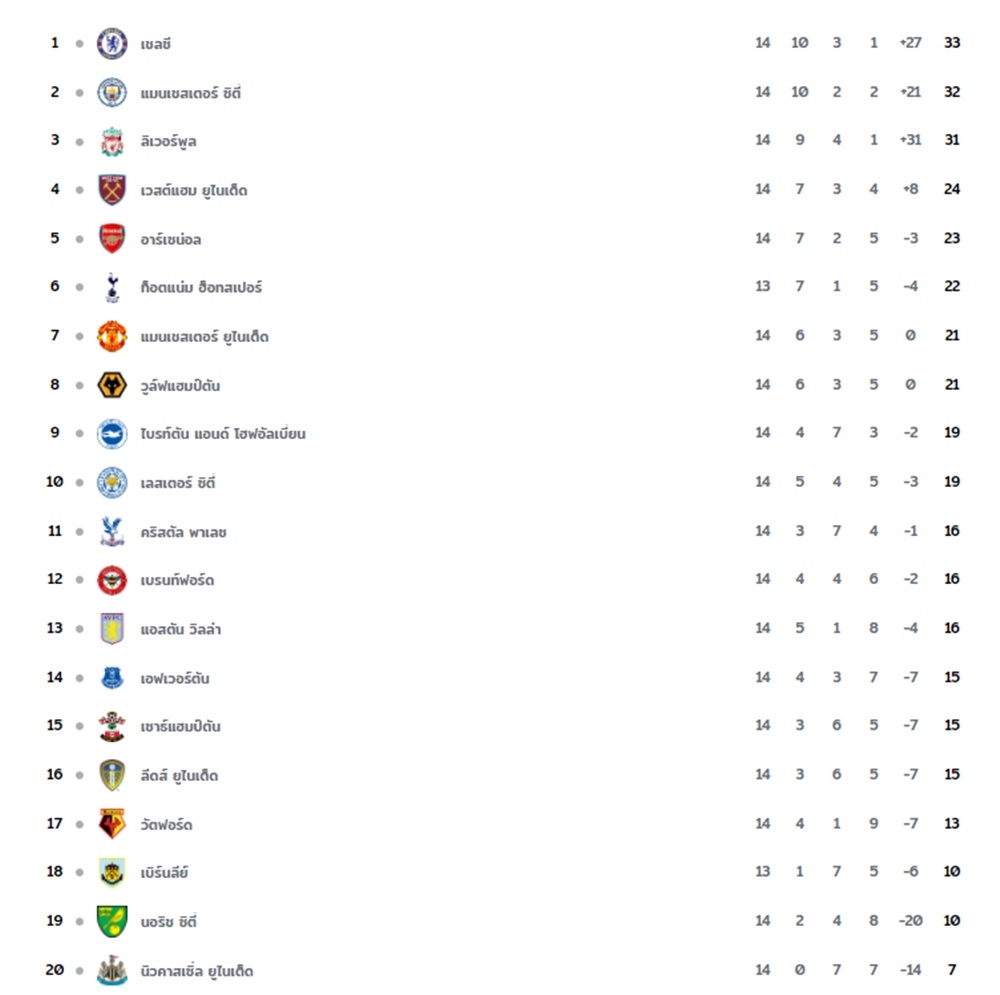Click the points value 33 for Chelsea
Image resolution: width=1000 pixels, height=995 pixels.
(x=952, y=43)
